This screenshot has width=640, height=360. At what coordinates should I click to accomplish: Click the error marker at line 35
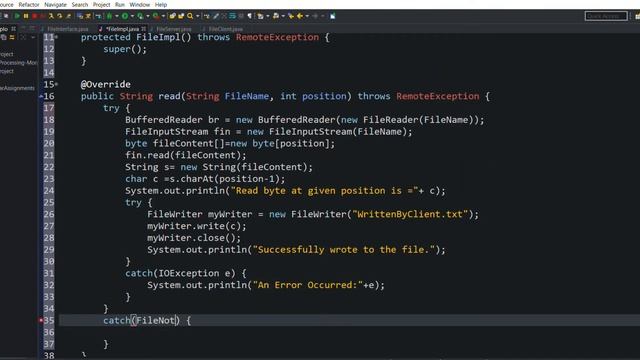click(x=41, y=320)
